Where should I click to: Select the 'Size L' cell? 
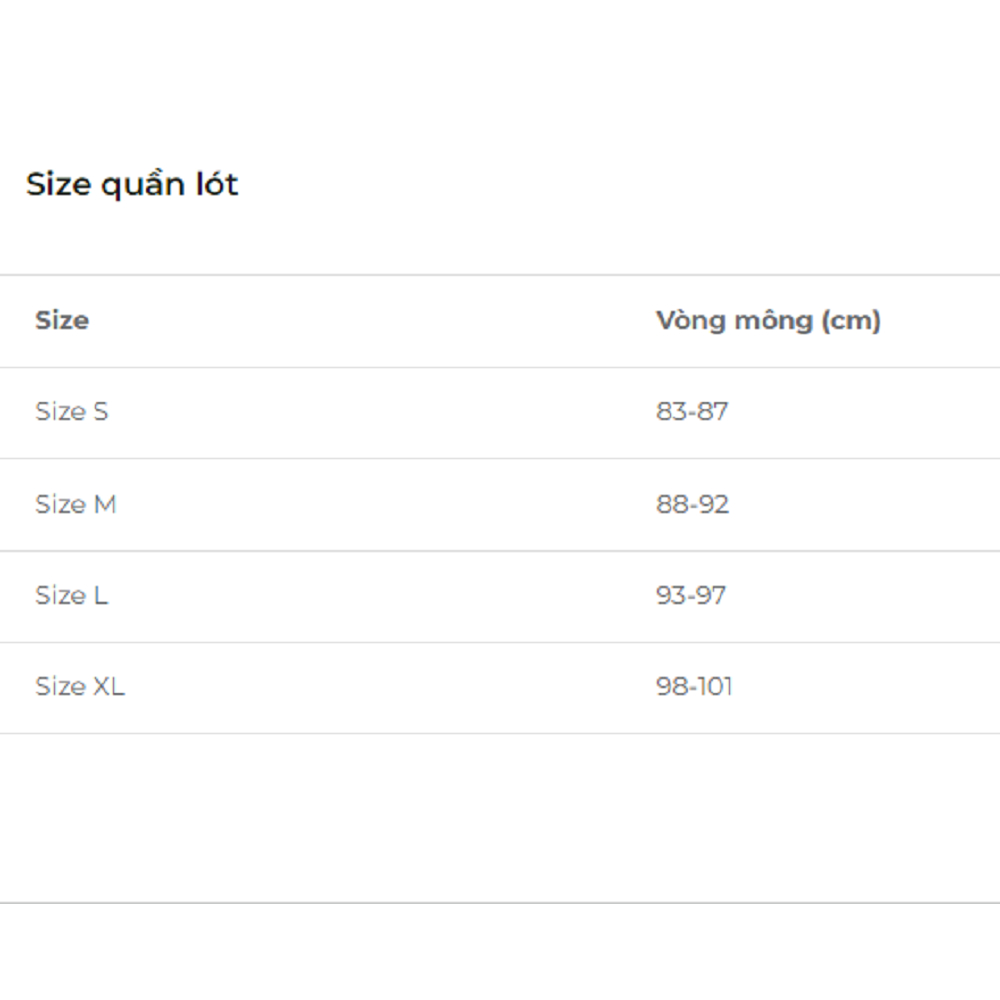coord(72,596)
